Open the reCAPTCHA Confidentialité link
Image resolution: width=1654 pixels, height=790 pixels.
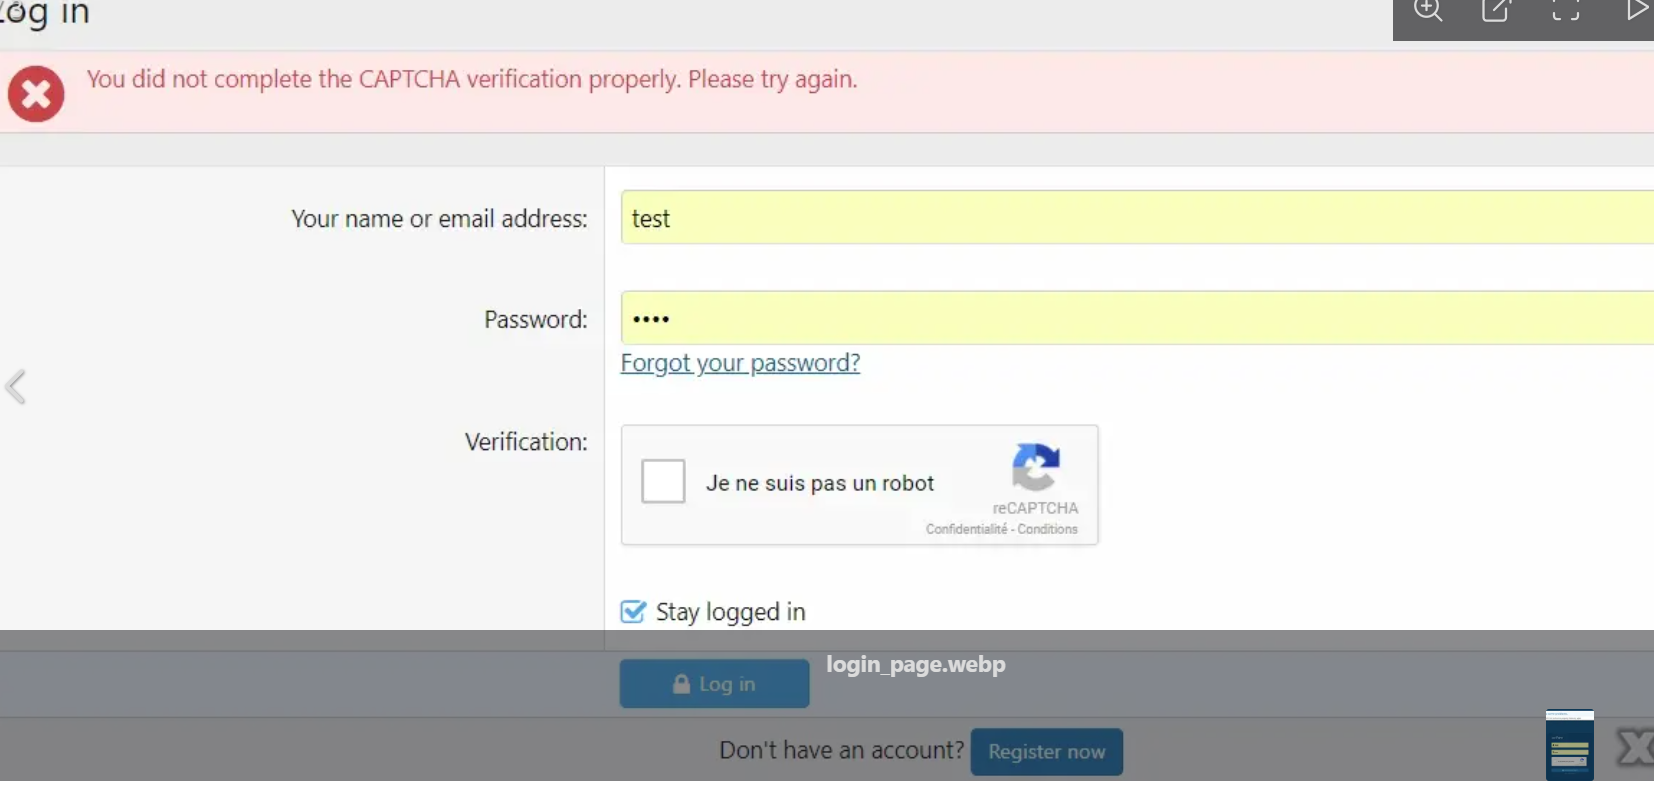(966, 529)
